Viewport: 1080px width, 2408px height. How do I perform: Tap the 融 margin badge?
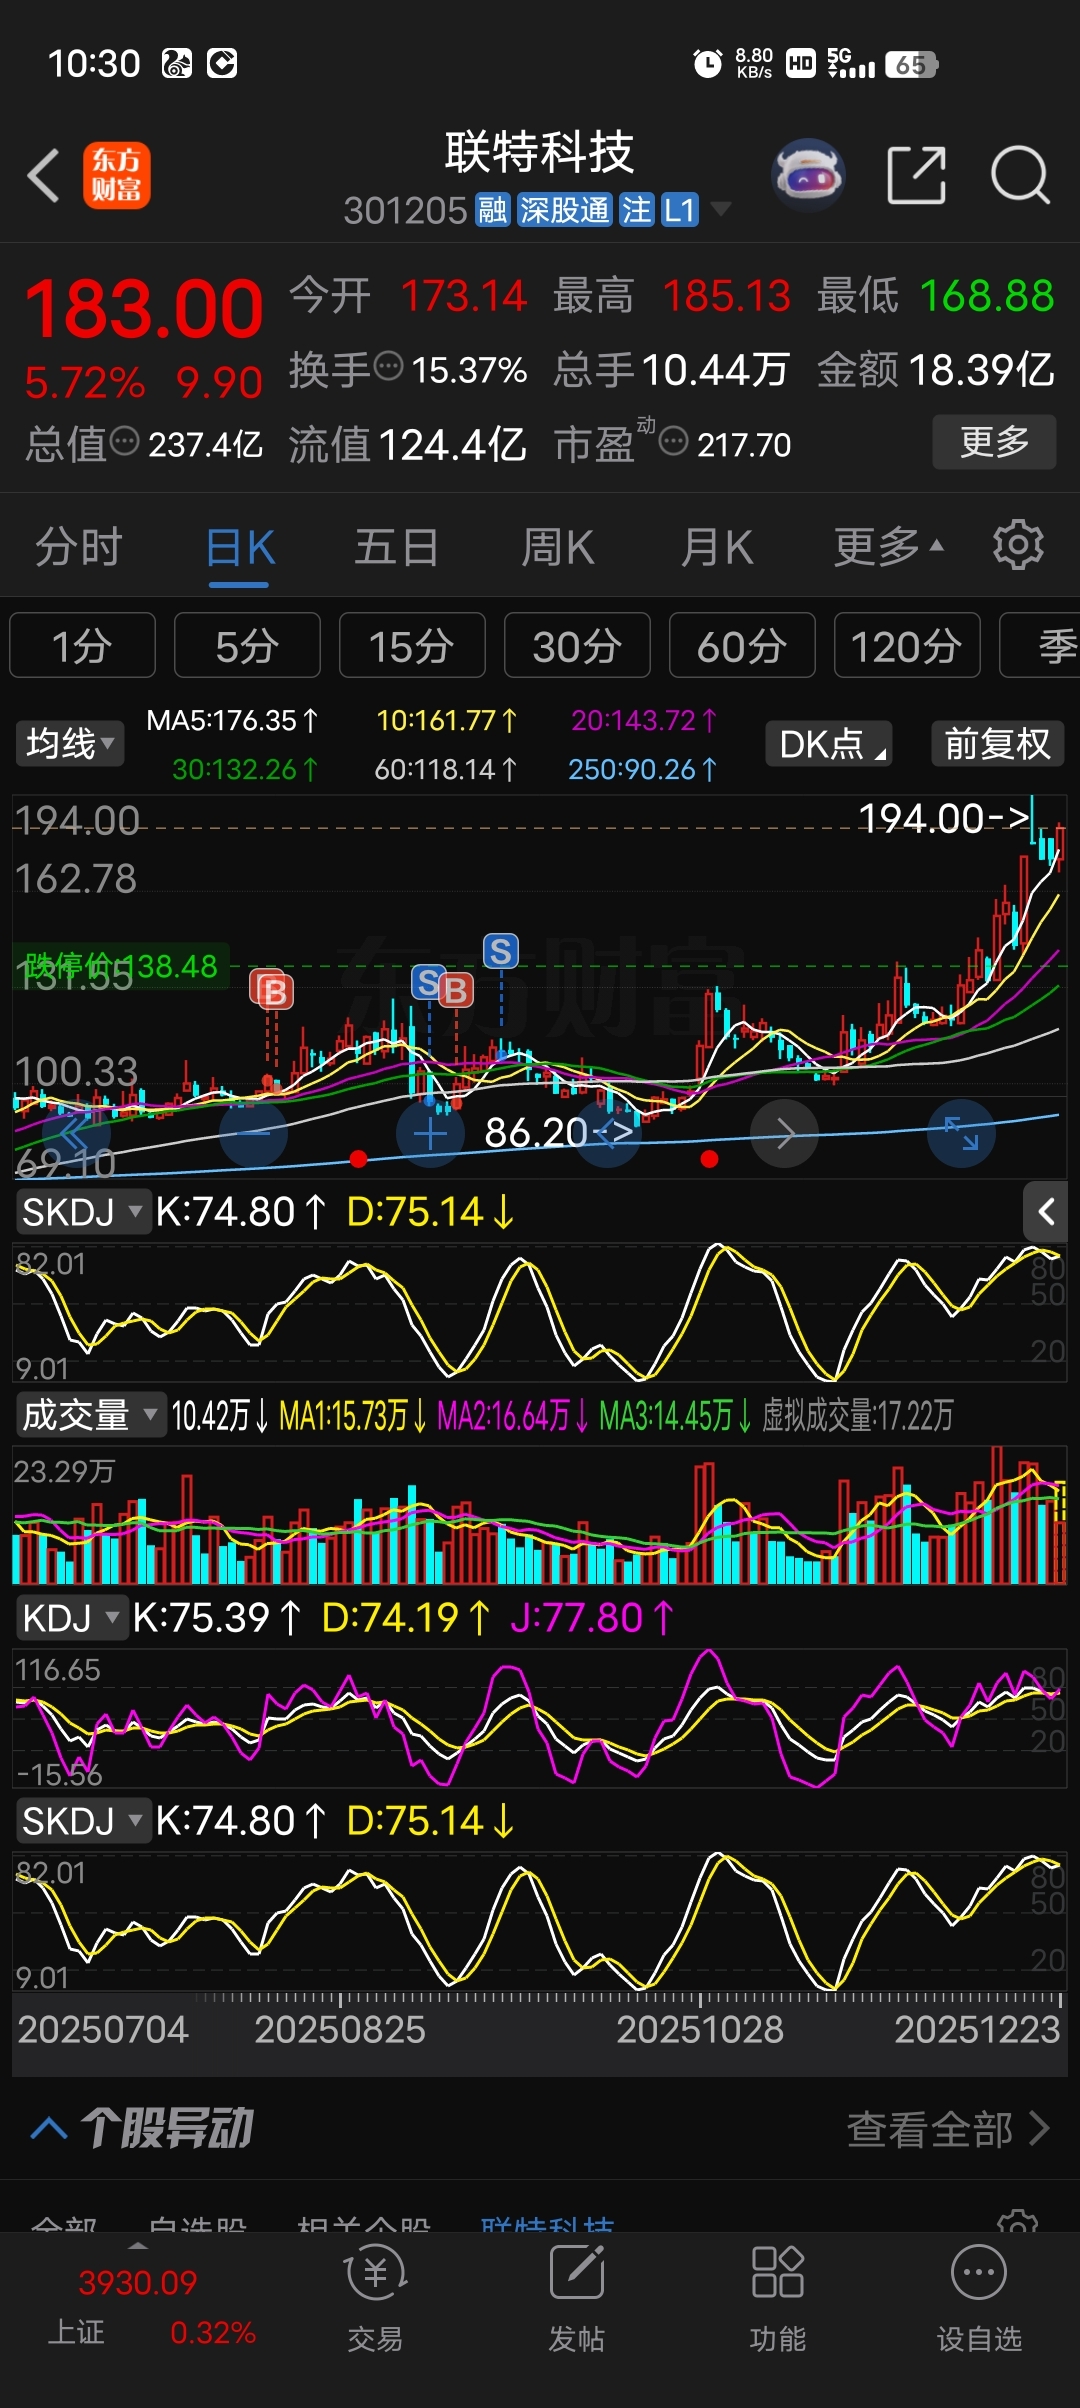click(x=492, y=210)
